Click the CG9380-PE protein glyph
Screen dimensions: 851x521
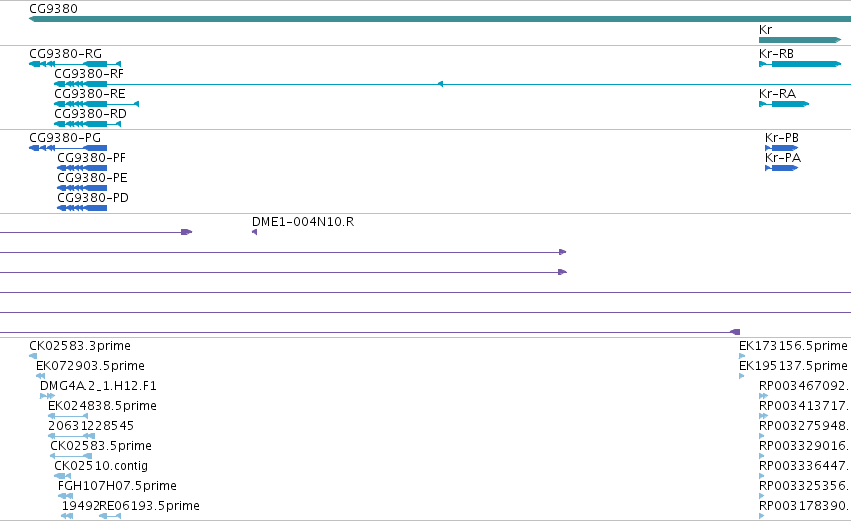point(82,188)
